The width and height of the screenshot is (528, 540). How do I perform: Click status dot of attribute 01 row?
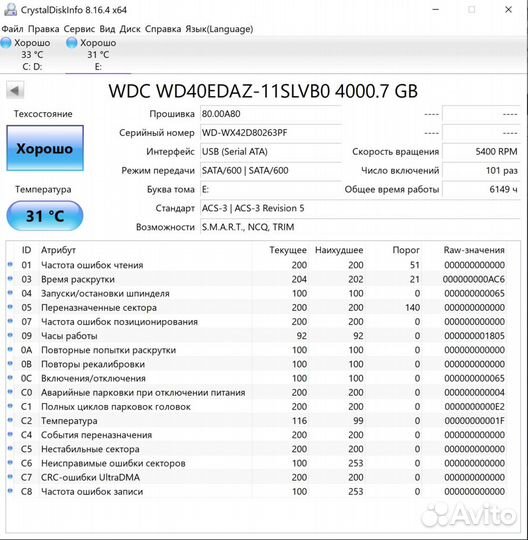point(10,264)
